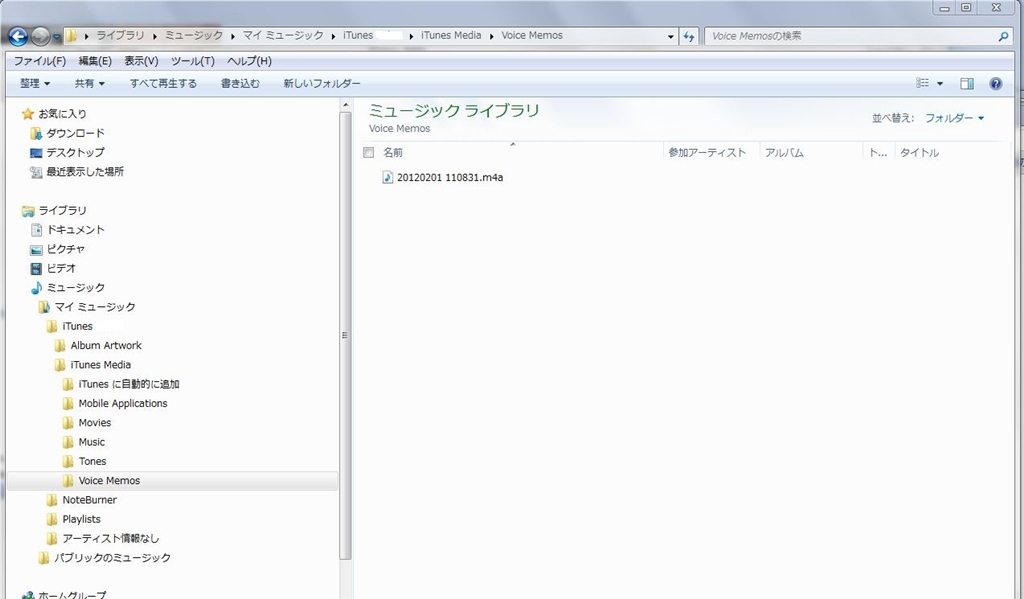Toggle the preview pane icon

pos(967,84)
